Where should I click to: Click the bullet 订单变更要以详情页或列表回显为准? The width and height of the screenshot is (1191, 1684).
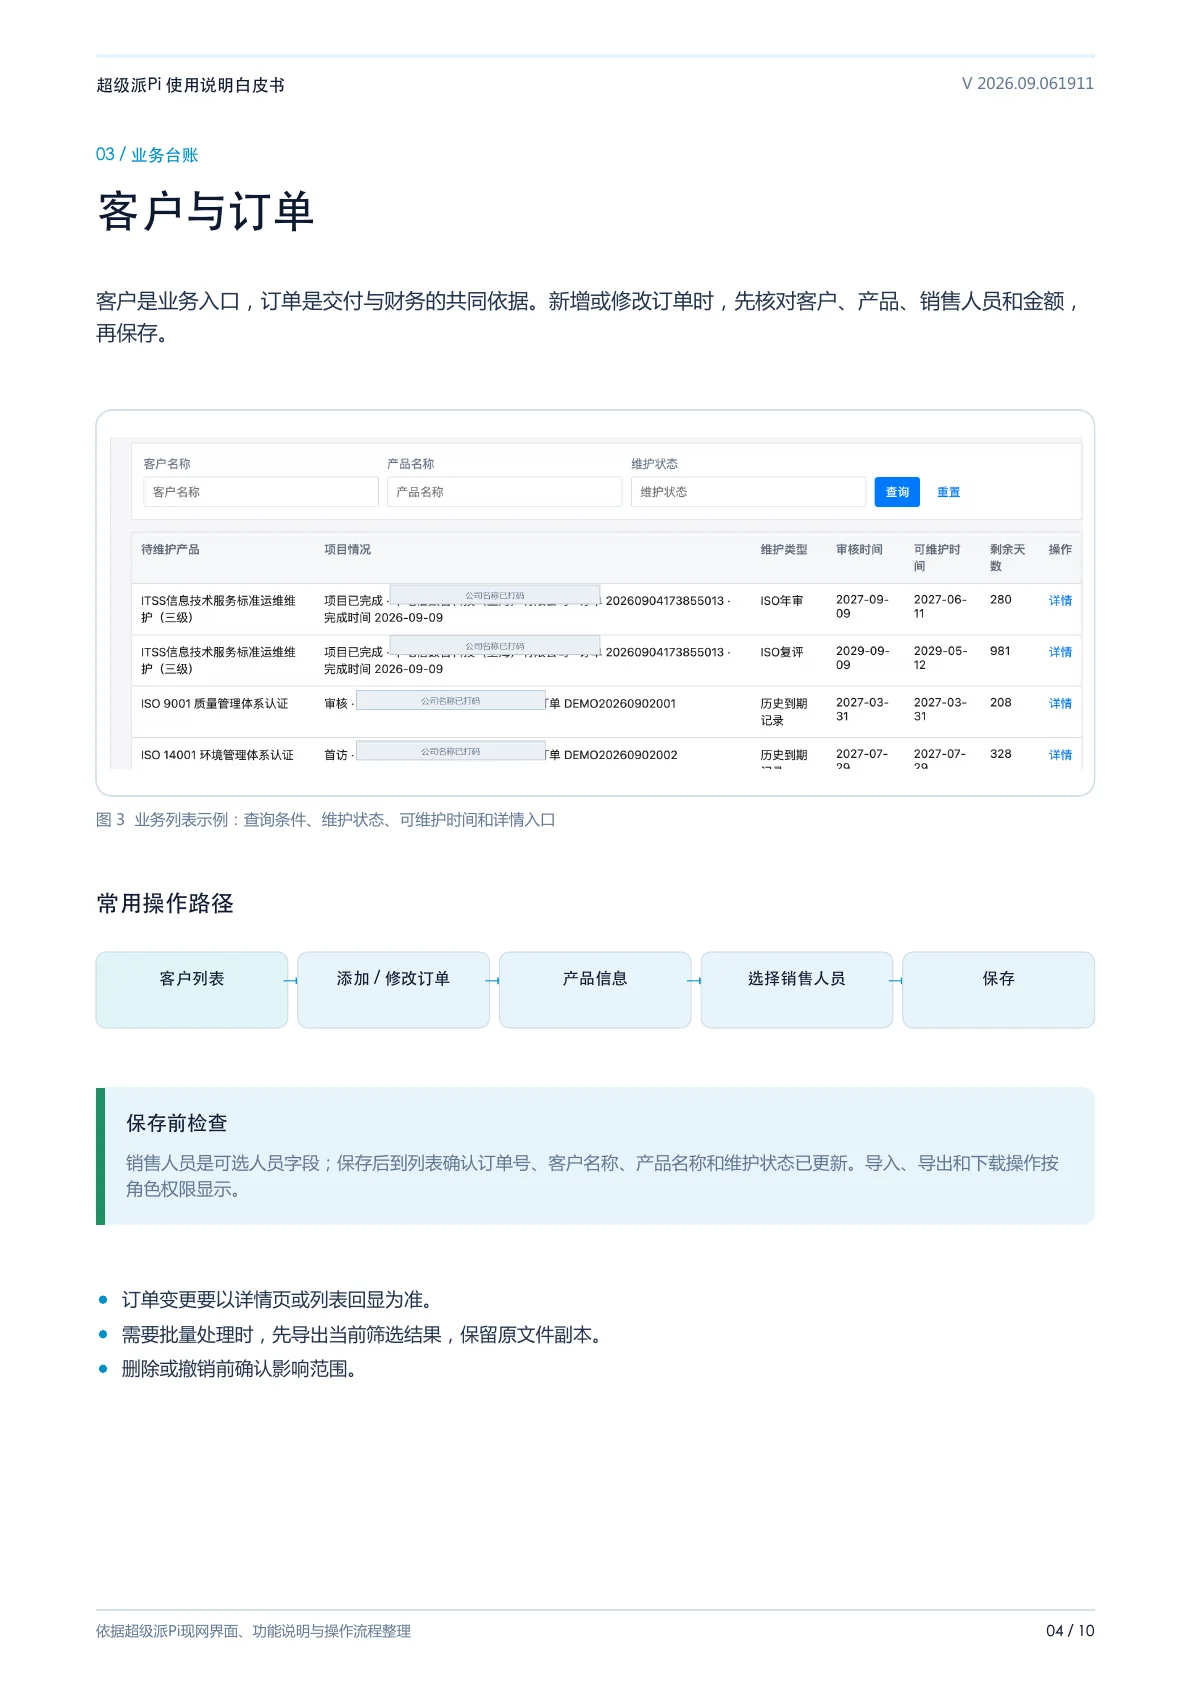[x=277, y=1300]
